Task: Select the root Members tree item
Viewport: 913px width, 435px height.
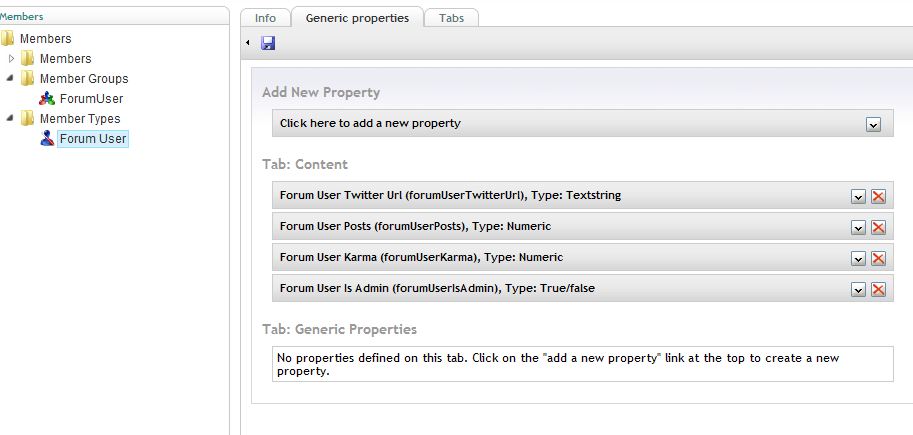Action: tap(45, 38)
